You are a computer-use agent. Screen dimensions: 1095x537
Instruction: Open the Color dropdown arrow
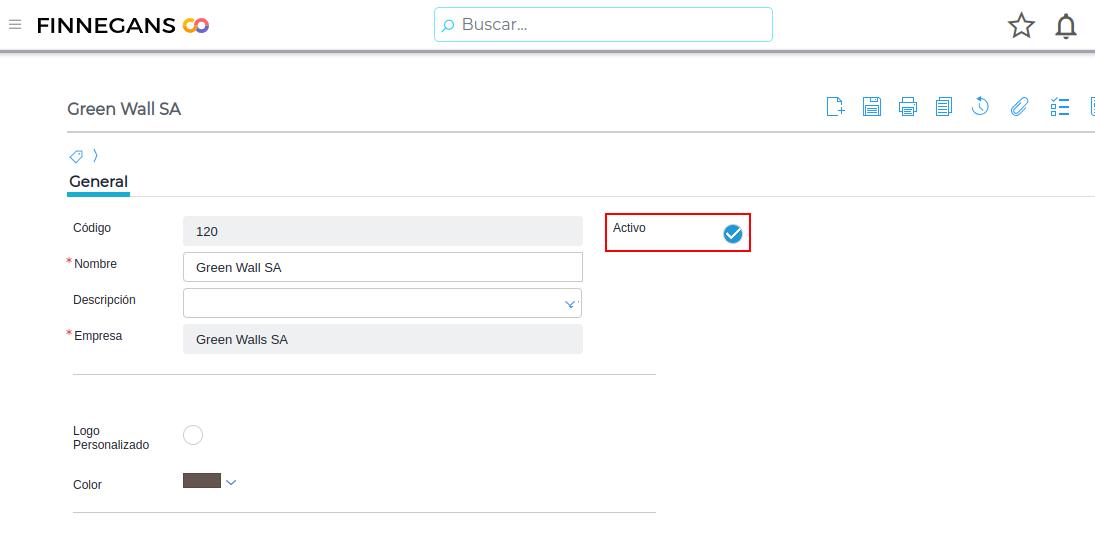point(231,482)
